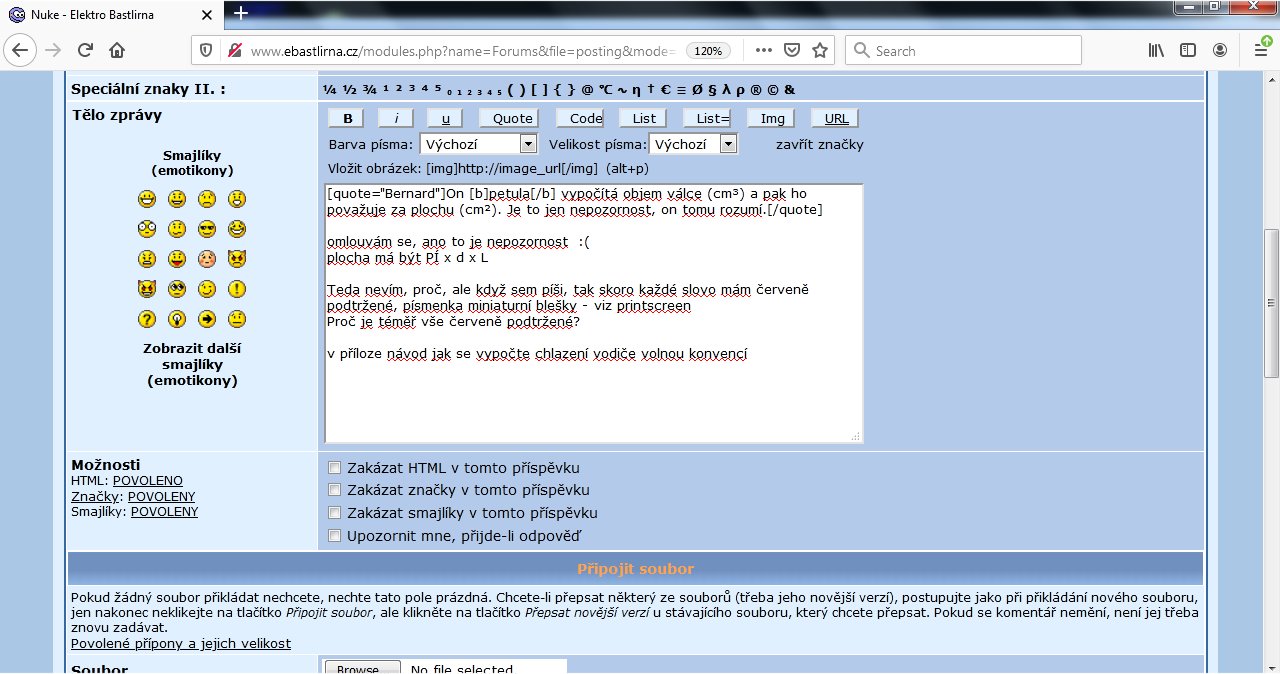The width and height of the screenshot is (1280, 674).
Task: Enable Zakázat HTML v tomto příspěvku
Action: pyautogui.click(x=335, y=468)
